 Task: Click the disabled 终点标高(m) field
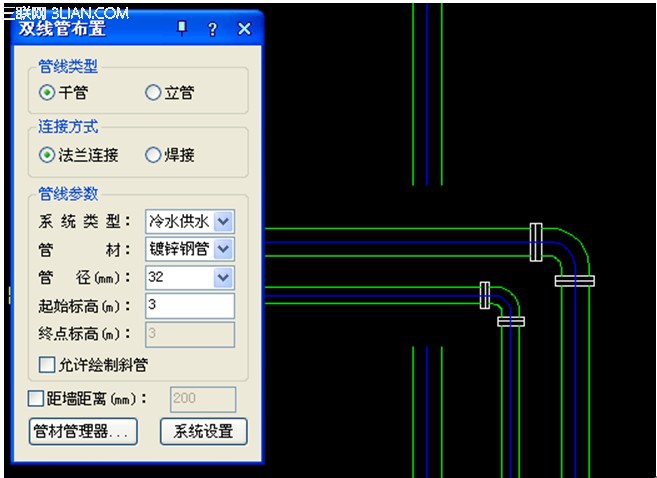(x=190, y=334)
